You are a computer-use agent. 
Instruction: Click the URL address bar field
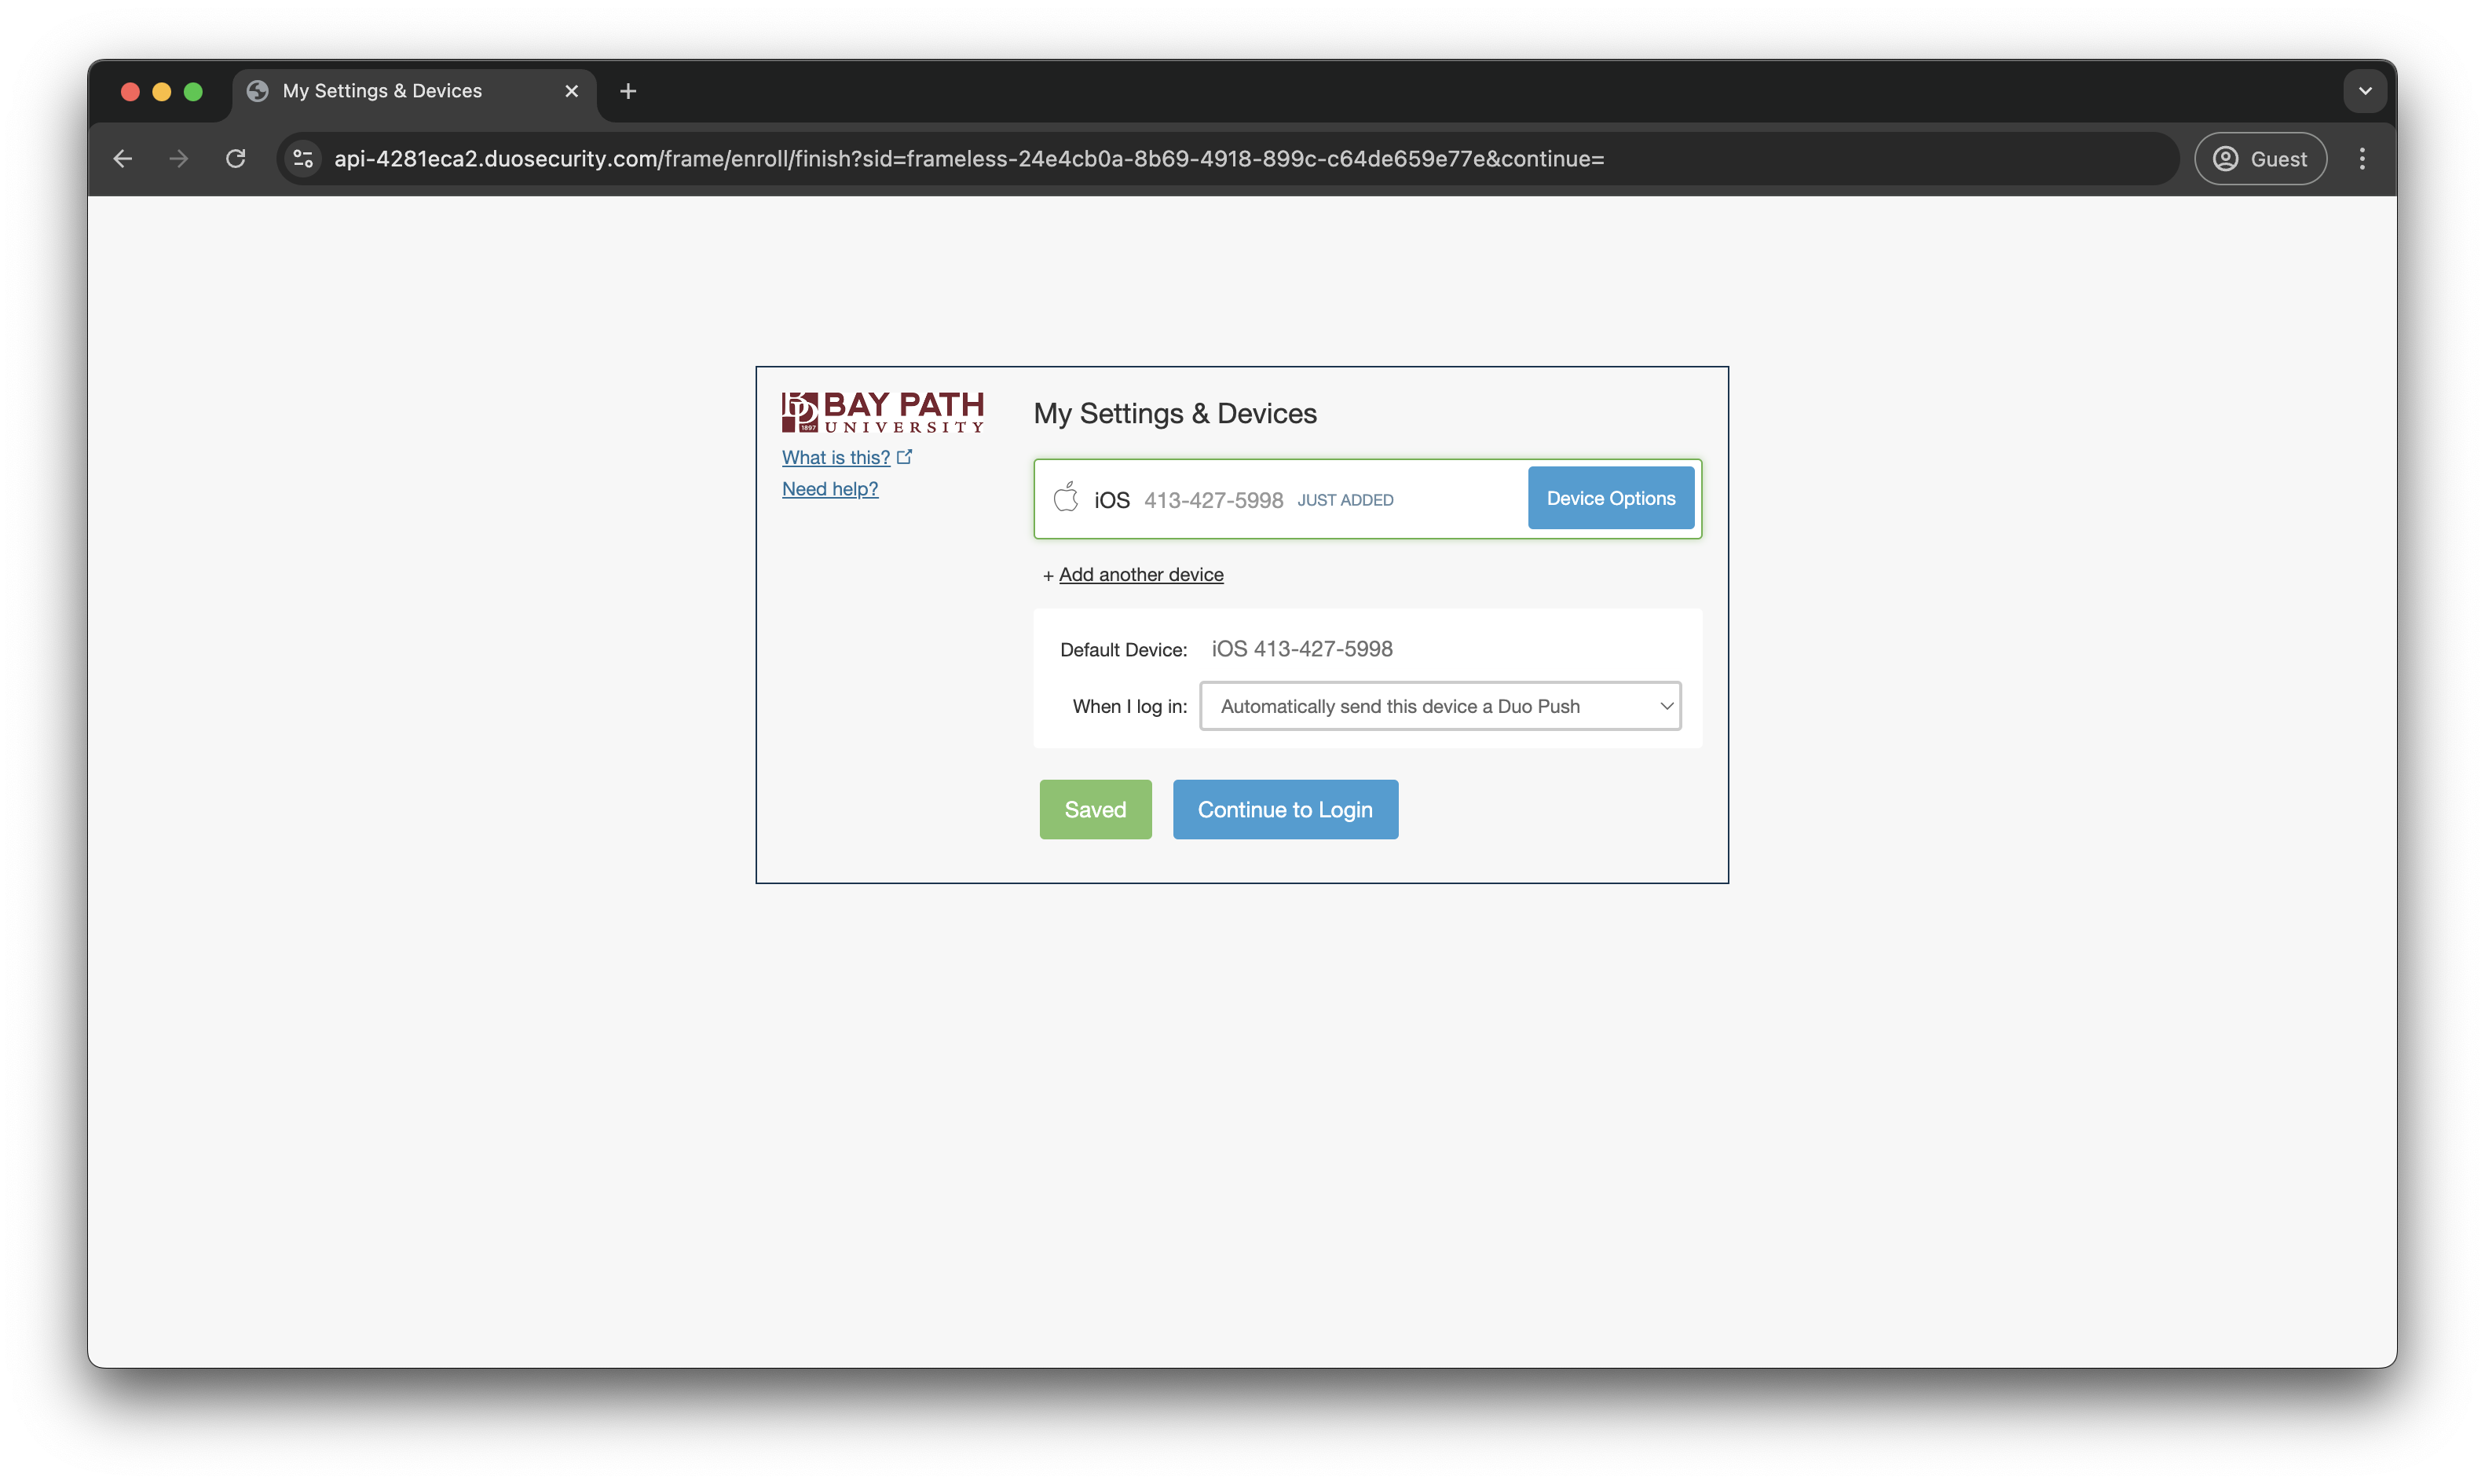pyautogui.click(x=1200, y=159)
